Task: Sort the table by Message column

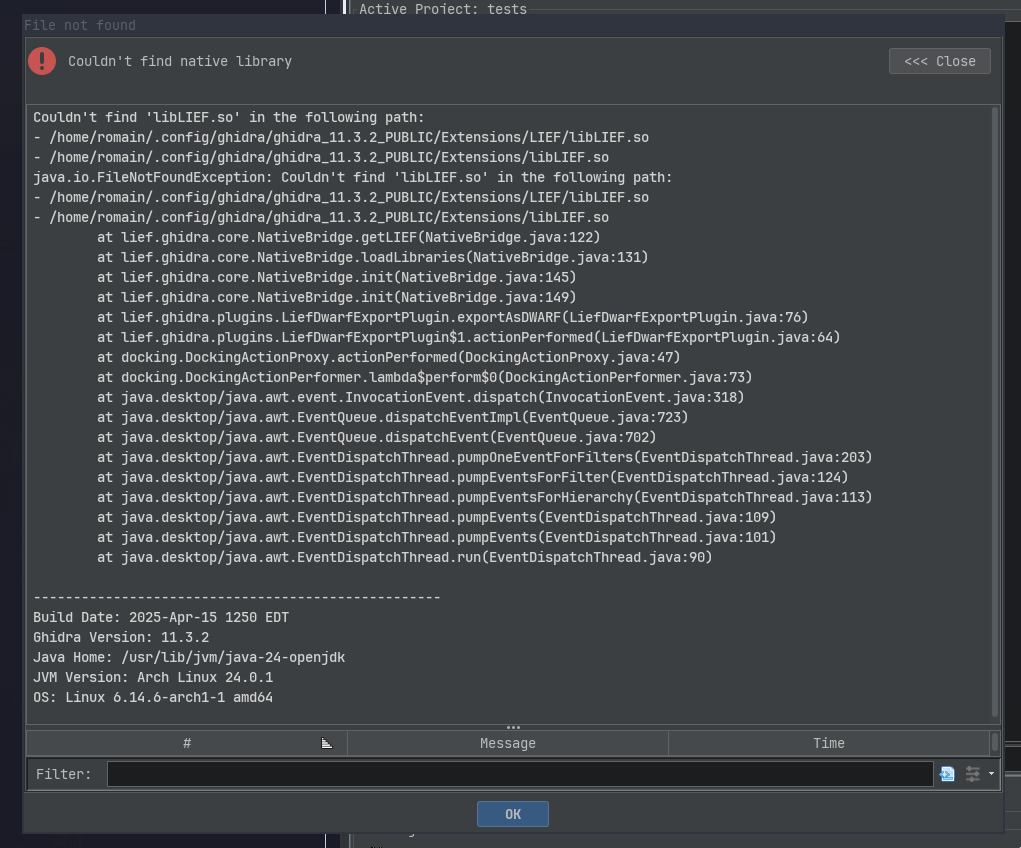Action: (x=508, y=743)
